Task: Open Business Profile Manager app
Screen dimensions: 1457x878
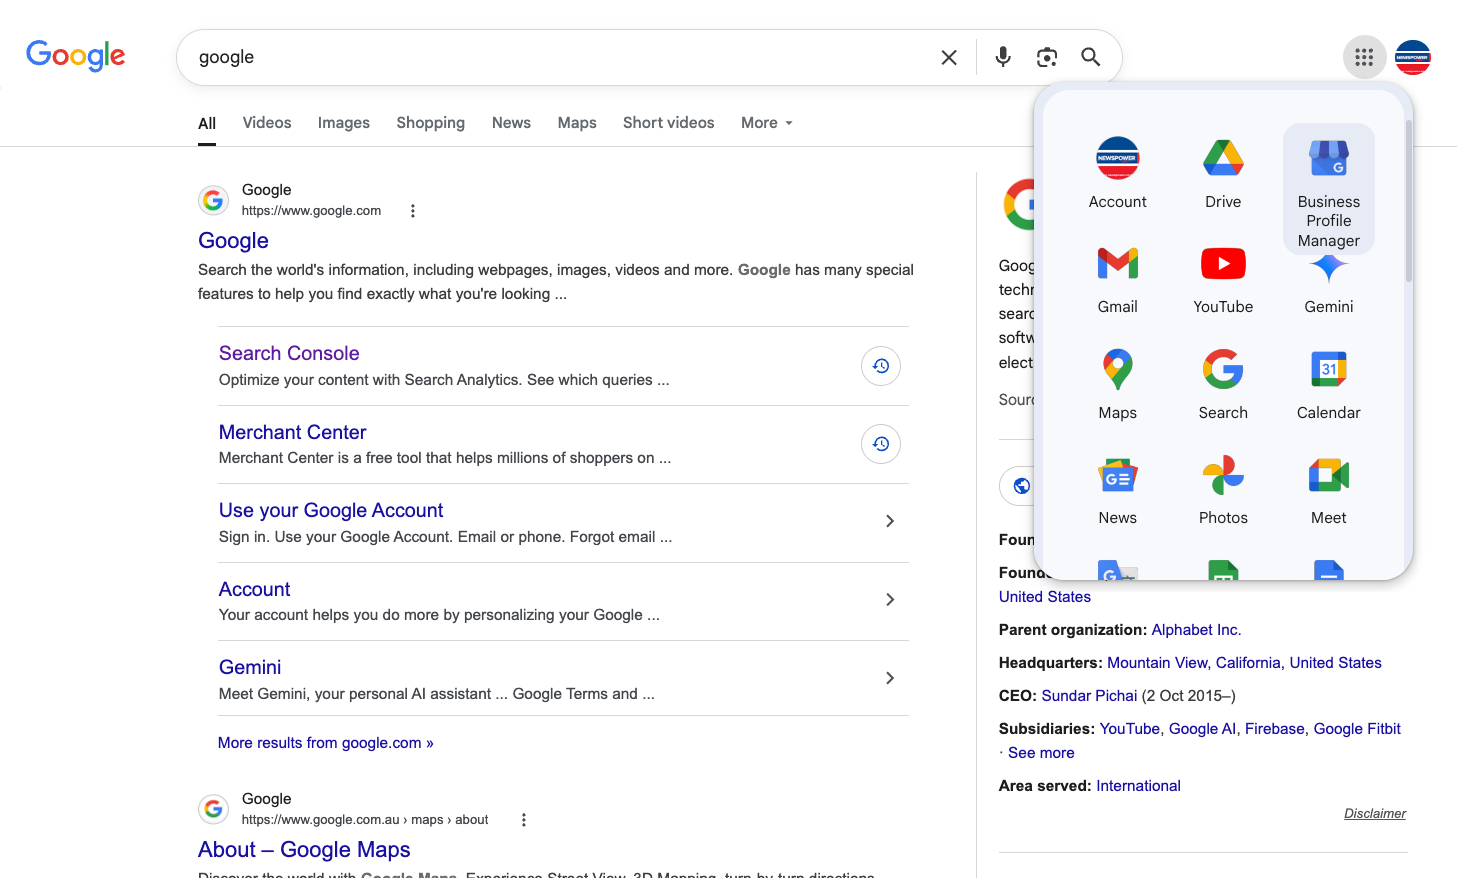Action: click(x=1328, y=189)
